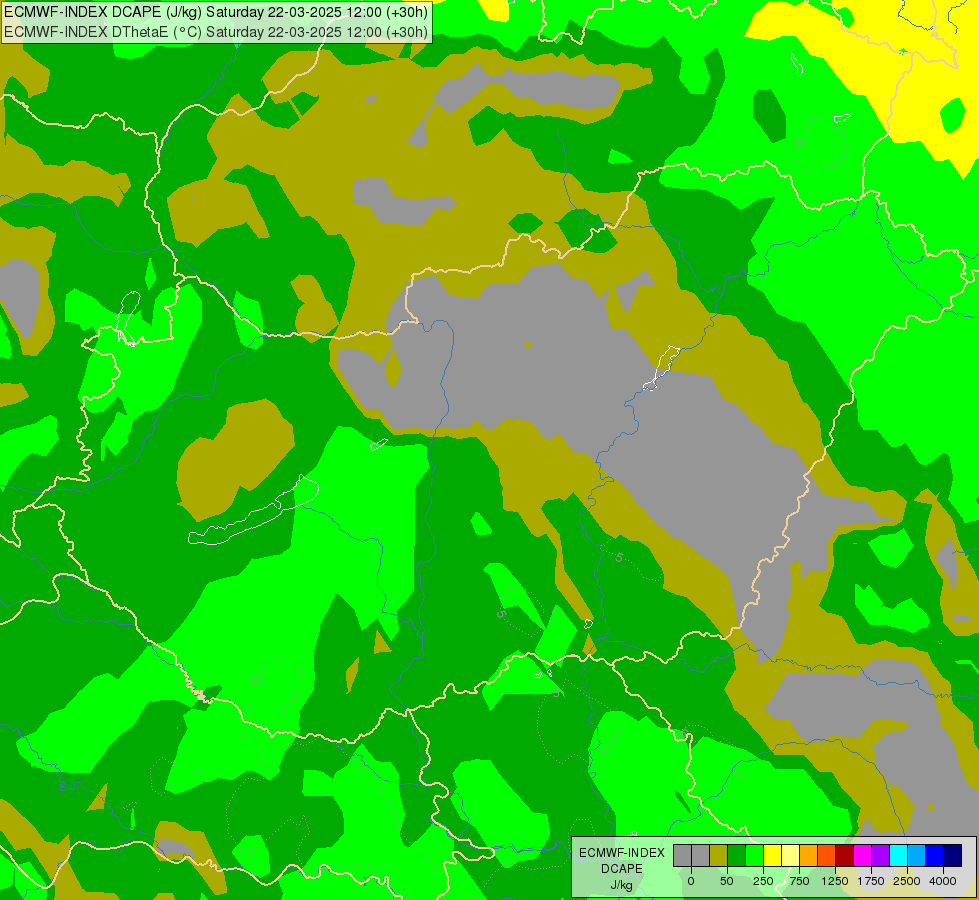Click the legend value 750

pos(799,881)
